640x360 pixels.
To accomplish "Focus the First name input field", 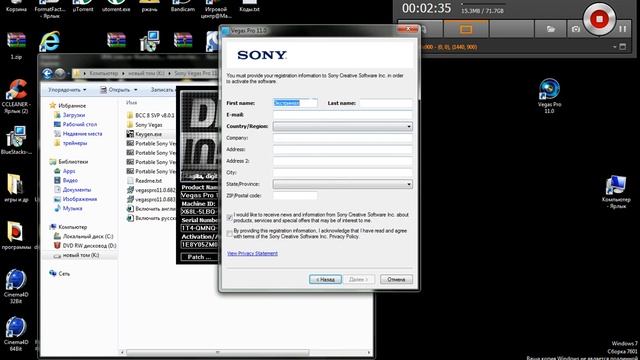I will 295,103.
